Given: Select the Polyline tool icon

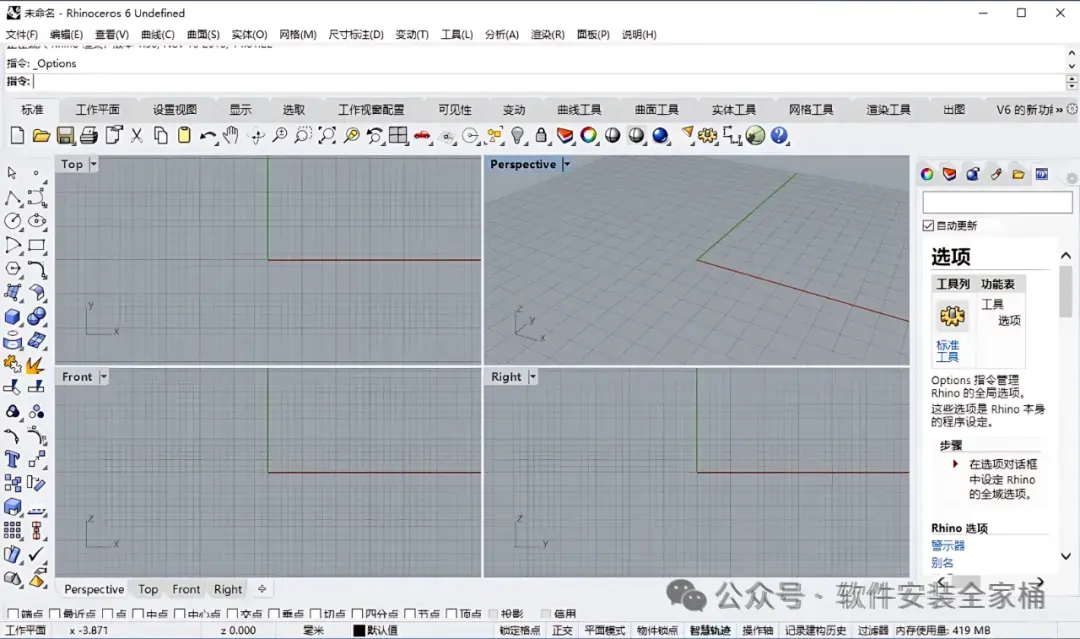Looking at the screenshot, I should click(12, 198).
